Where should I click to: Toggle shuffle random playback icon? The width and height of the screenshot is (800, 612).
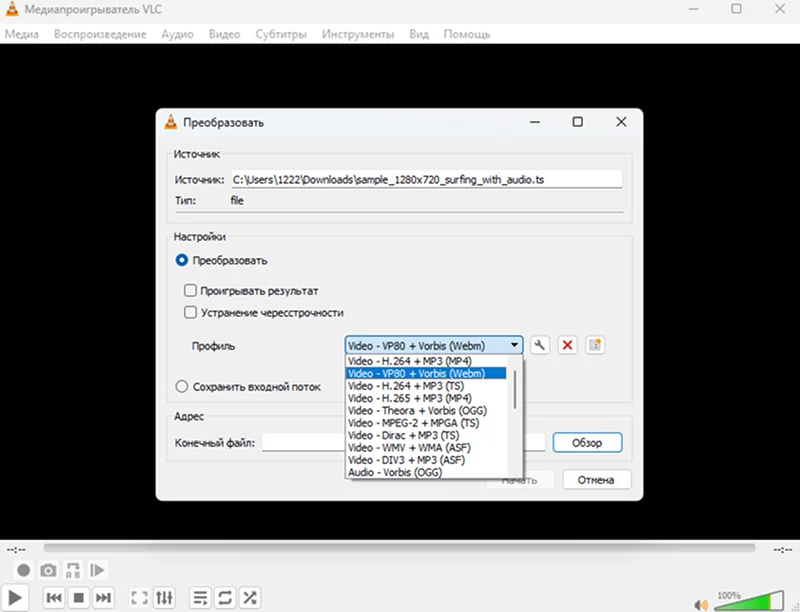[x=250, y=597]
